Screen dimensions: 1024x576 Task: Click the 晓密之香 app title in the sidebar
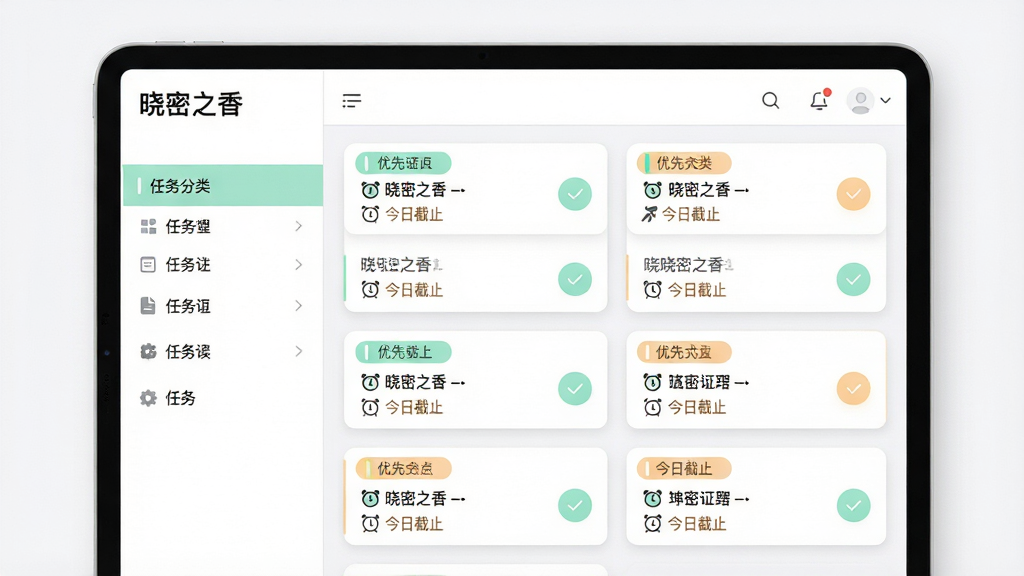[191, 104]
